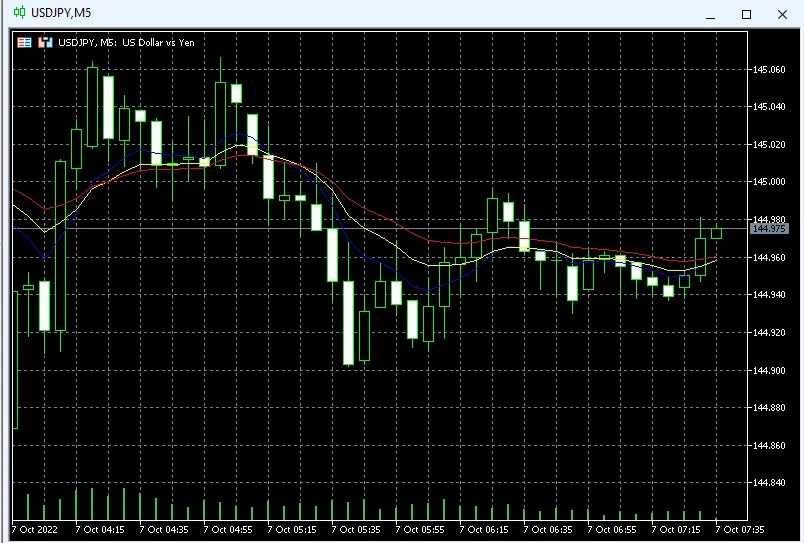
Task: Click the current price label 144.975
Action: [769, 229]
